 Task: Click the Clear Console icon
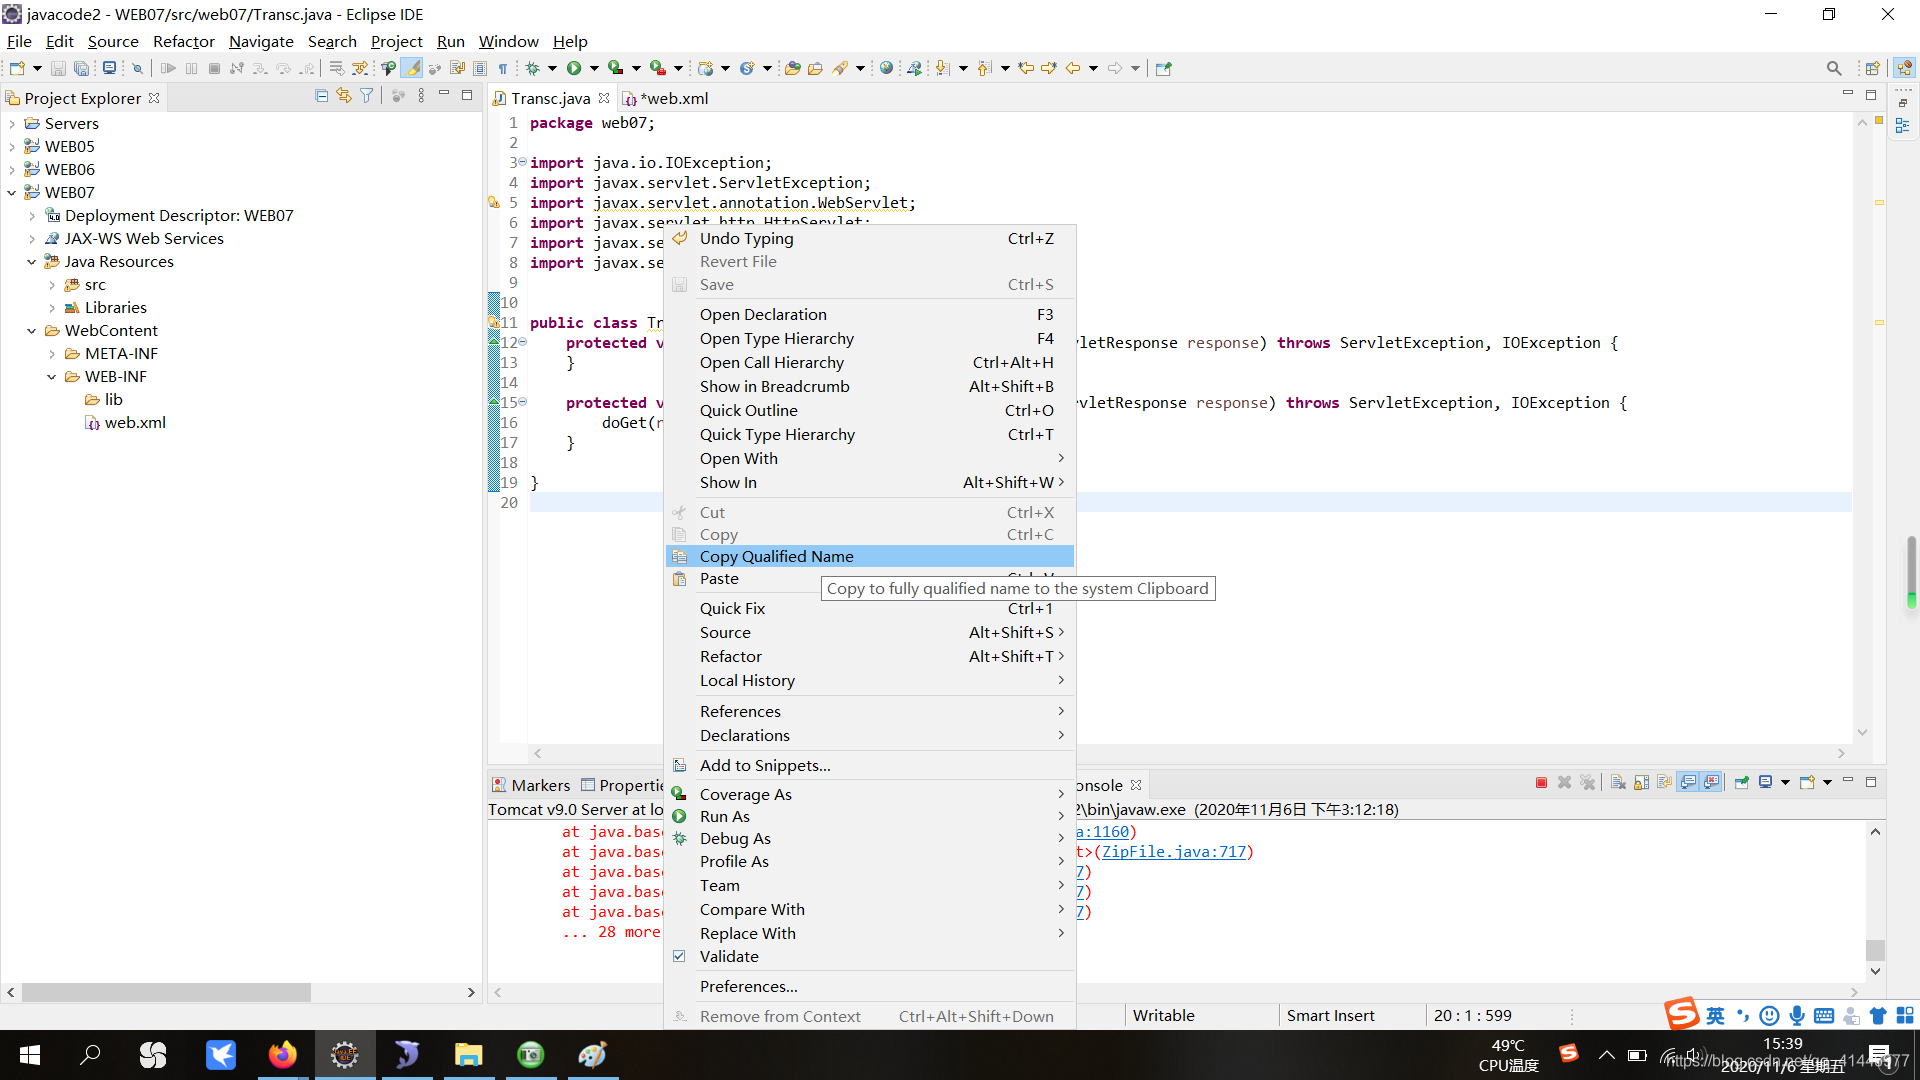1618,783
